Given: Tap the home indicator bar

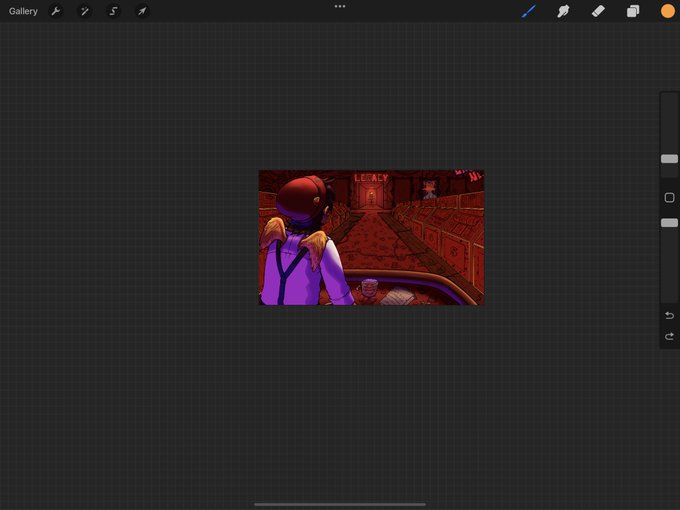Looking at the screenshot, I should pyautogui.click(x=340, y=504).
